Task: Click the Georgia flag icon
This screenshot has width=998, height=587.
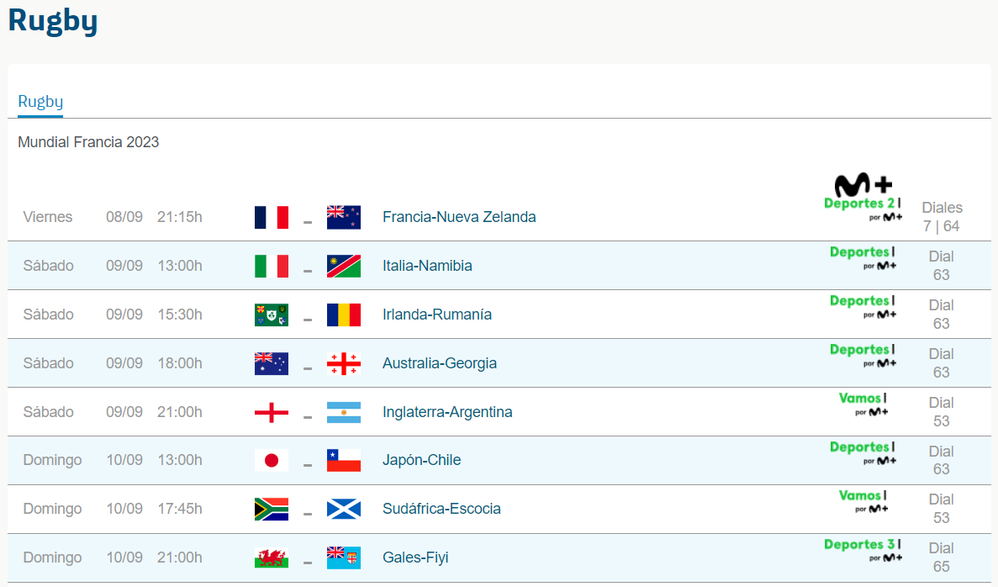Action: point(343,364)
